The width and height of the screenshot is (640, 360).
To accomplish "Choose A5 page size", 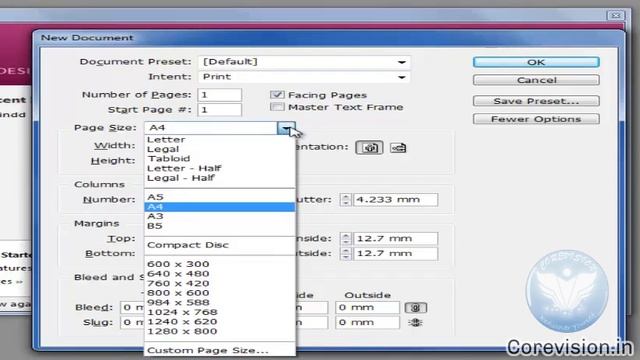I will (x=220, y=197).
